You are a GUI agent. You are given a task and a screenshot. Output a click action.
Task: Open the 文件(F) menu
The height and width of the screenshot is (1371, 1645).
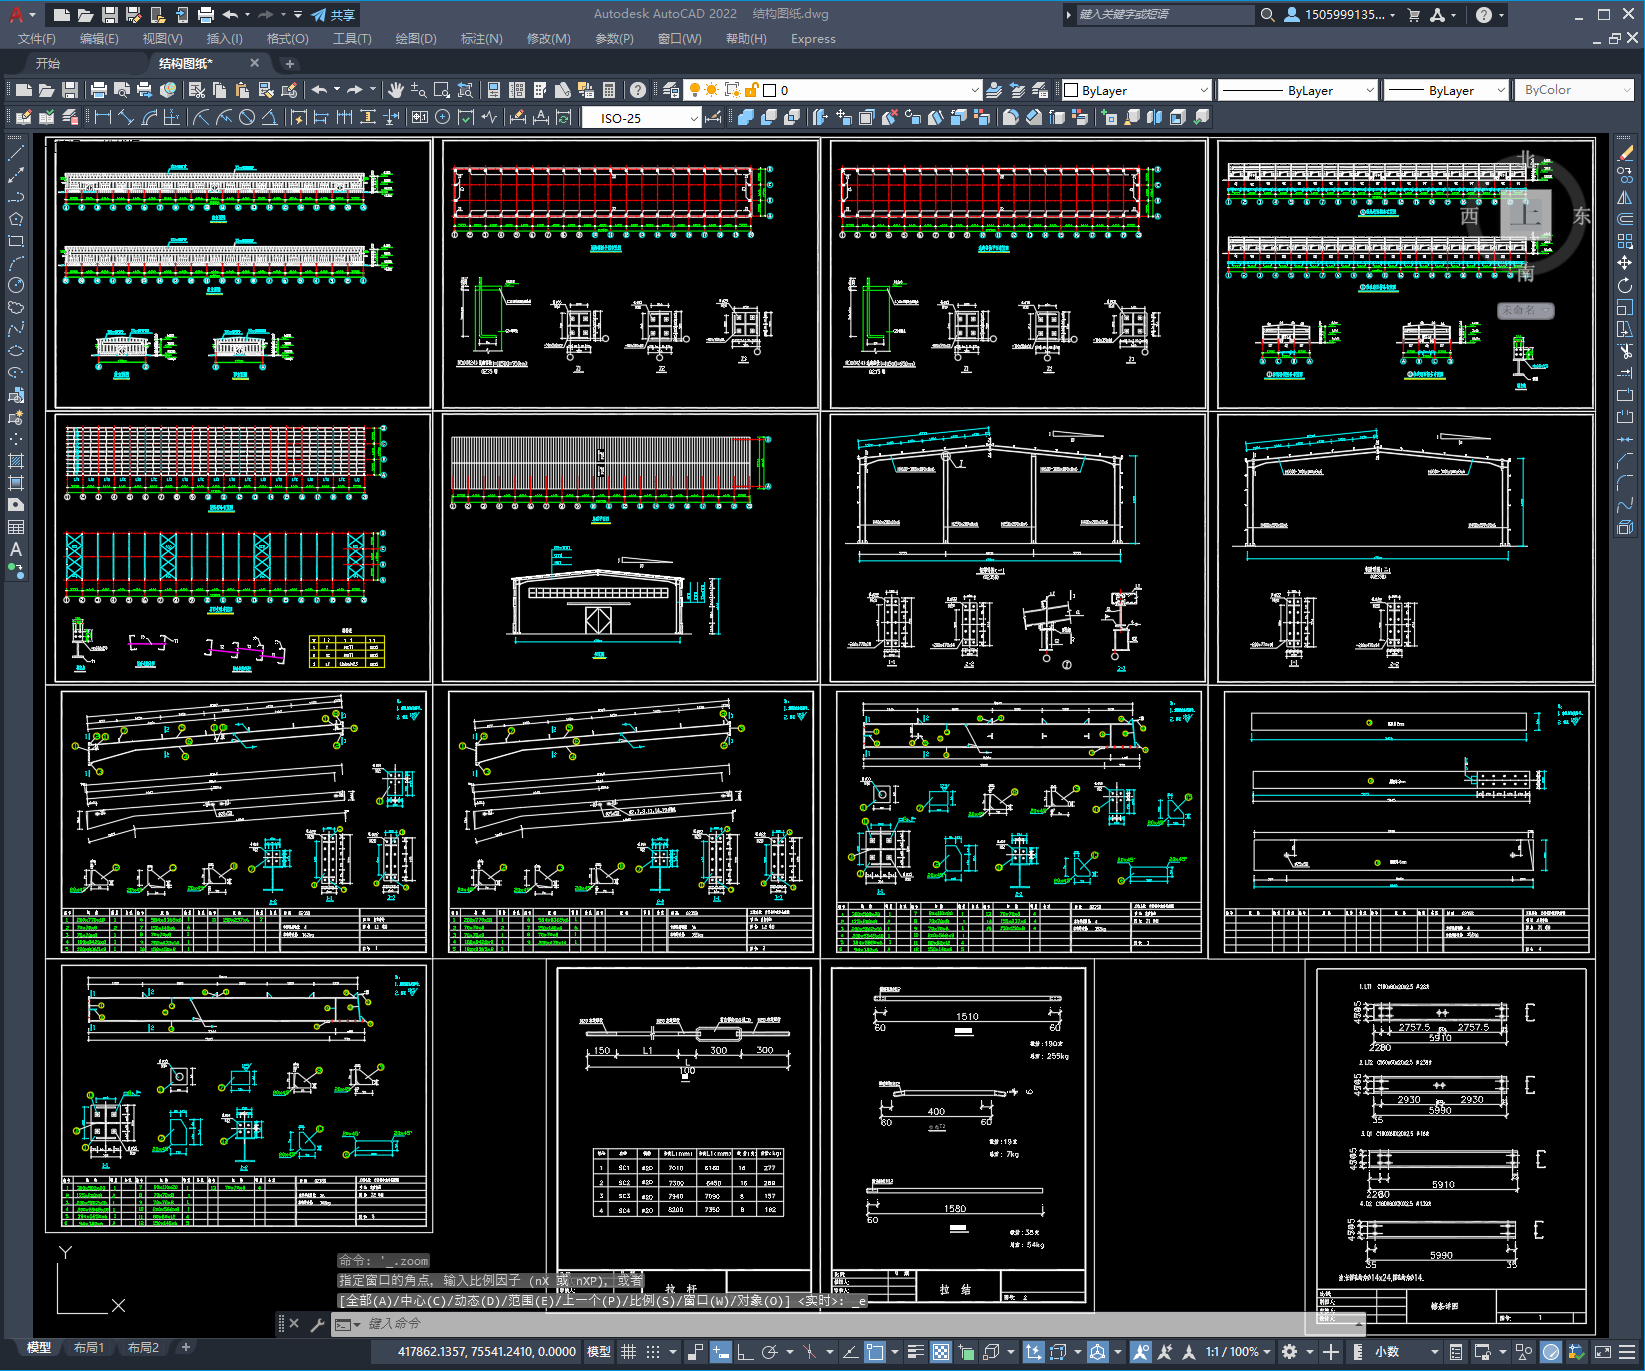37,38
